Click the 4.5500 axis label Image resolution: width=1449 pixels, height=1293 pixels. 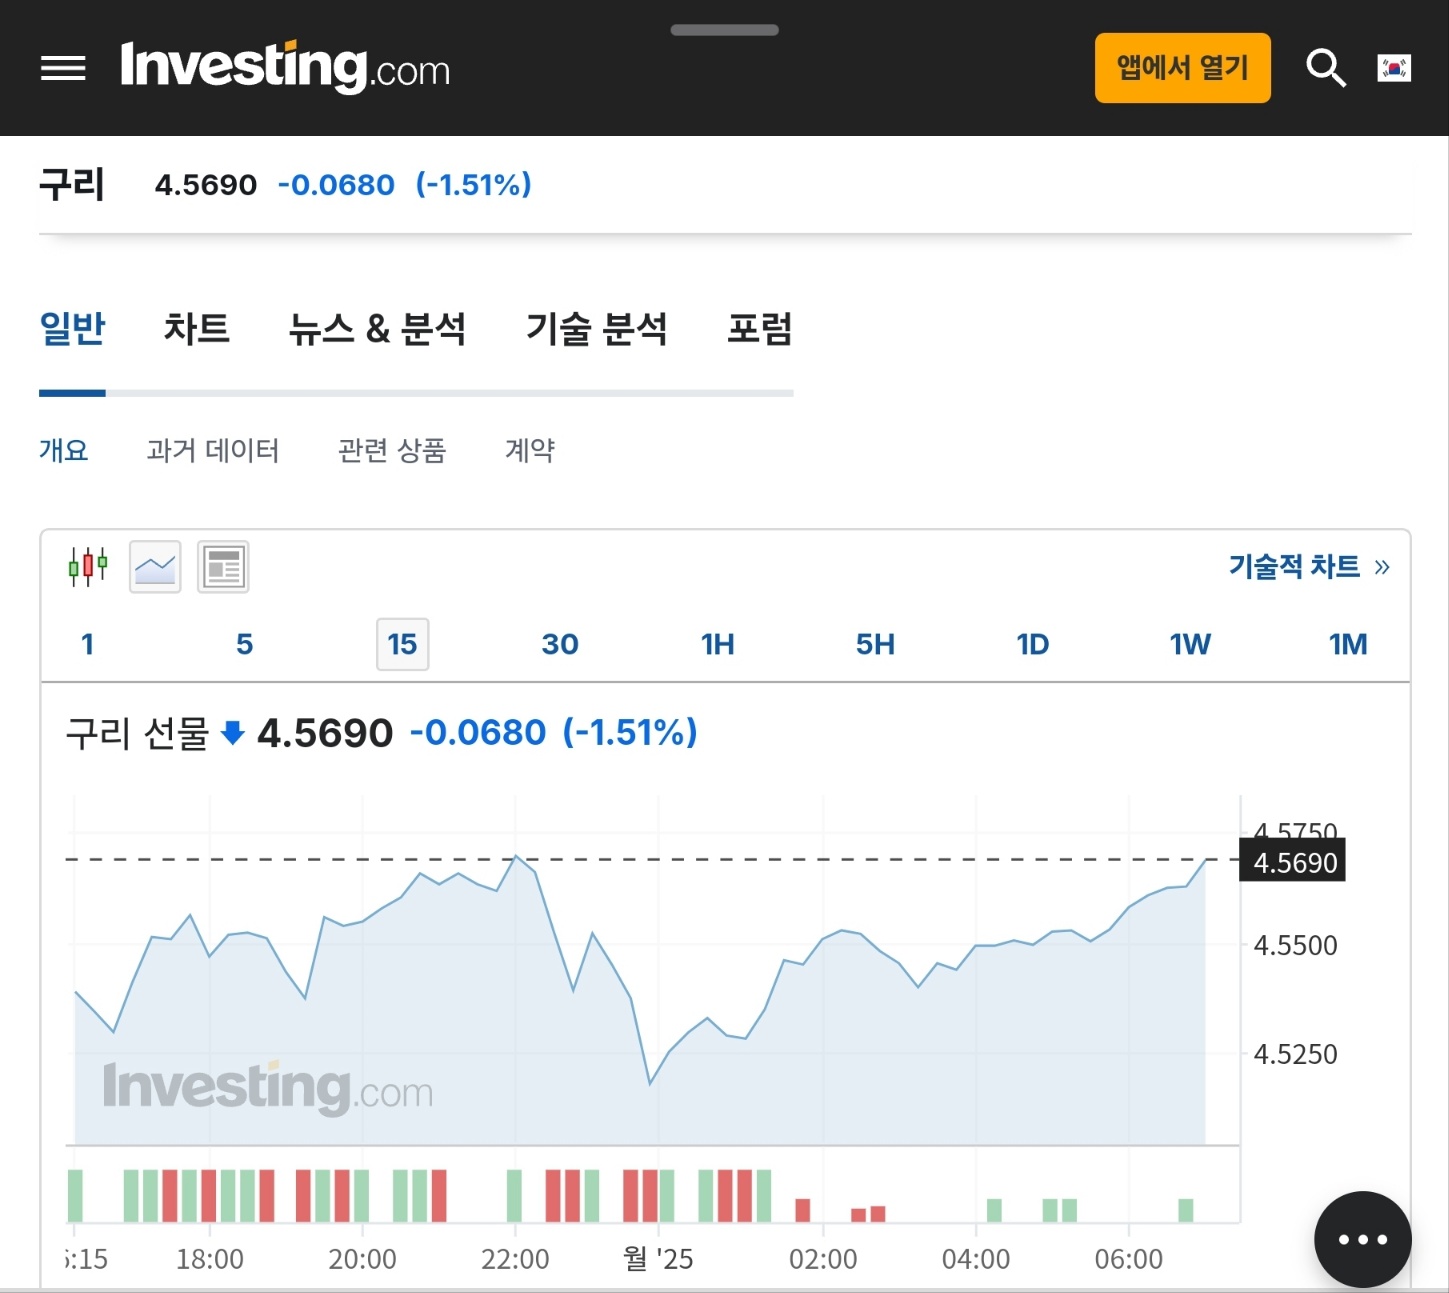(x=1295, y=945)
